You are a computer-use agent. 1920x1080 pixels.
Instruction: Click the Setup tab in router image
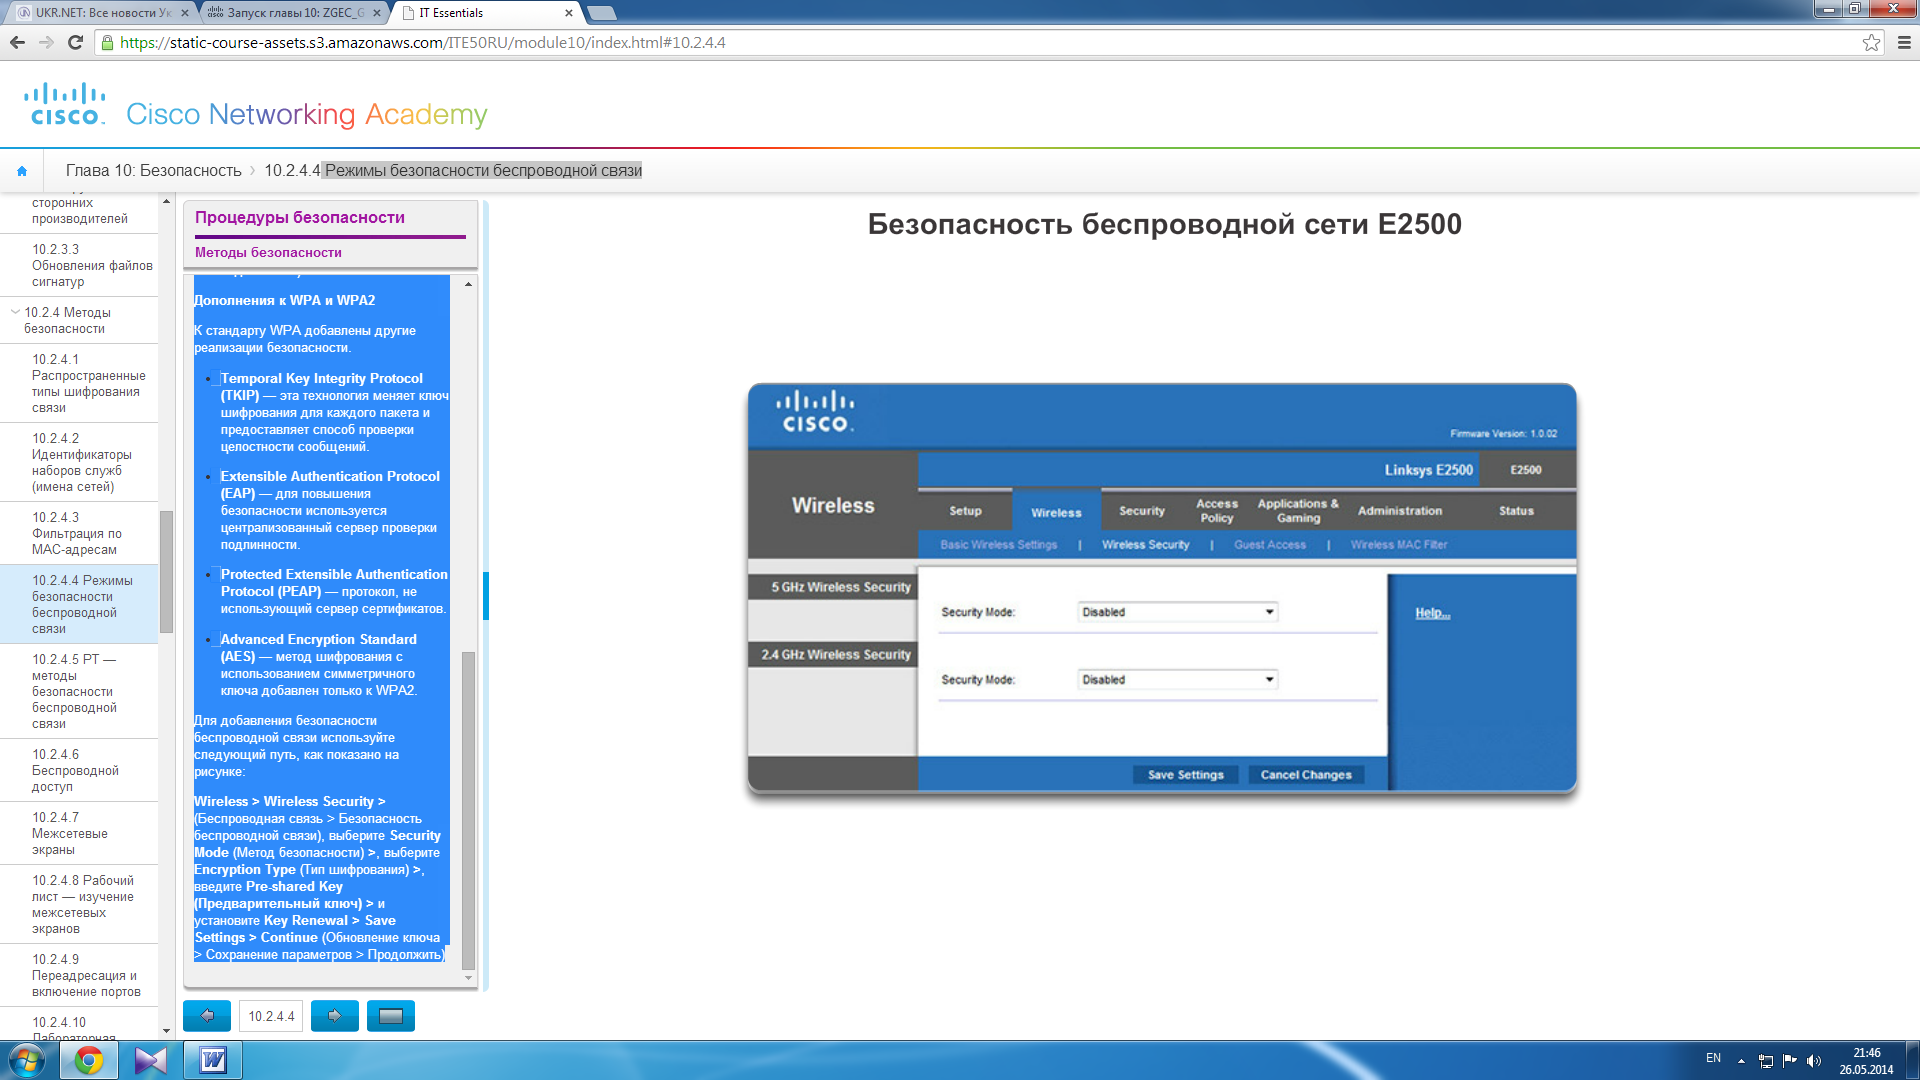[965, 511]
